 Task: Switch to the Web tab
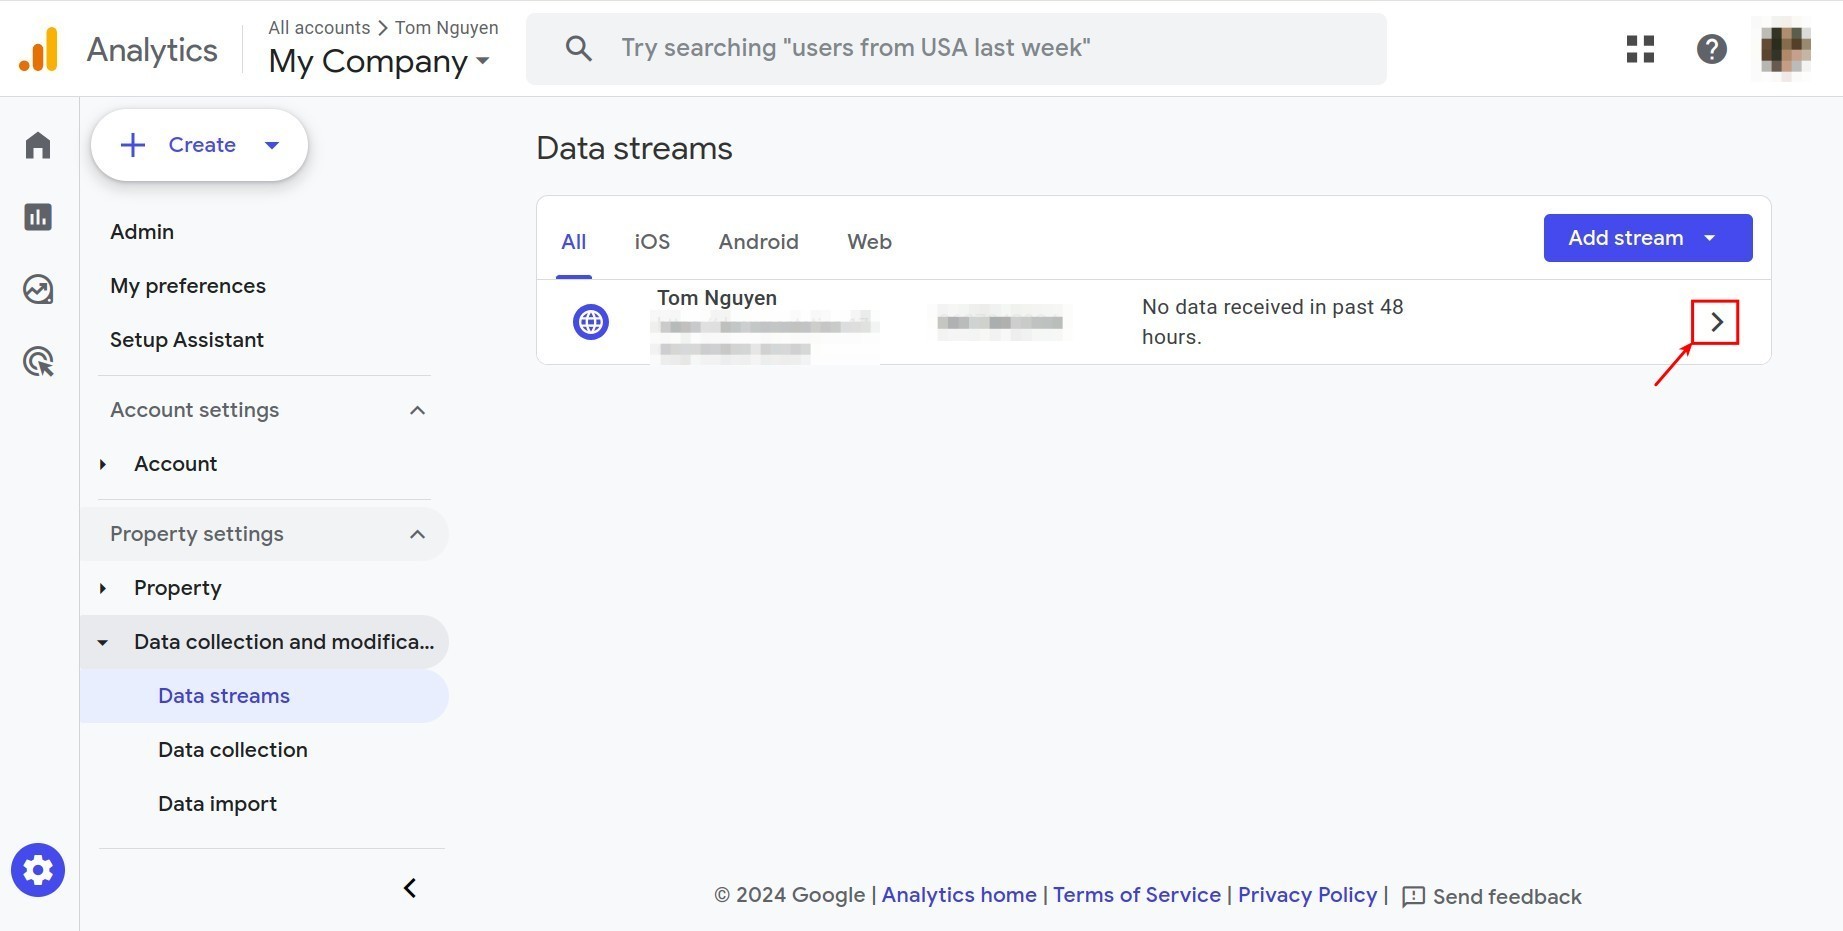[869, 242]
